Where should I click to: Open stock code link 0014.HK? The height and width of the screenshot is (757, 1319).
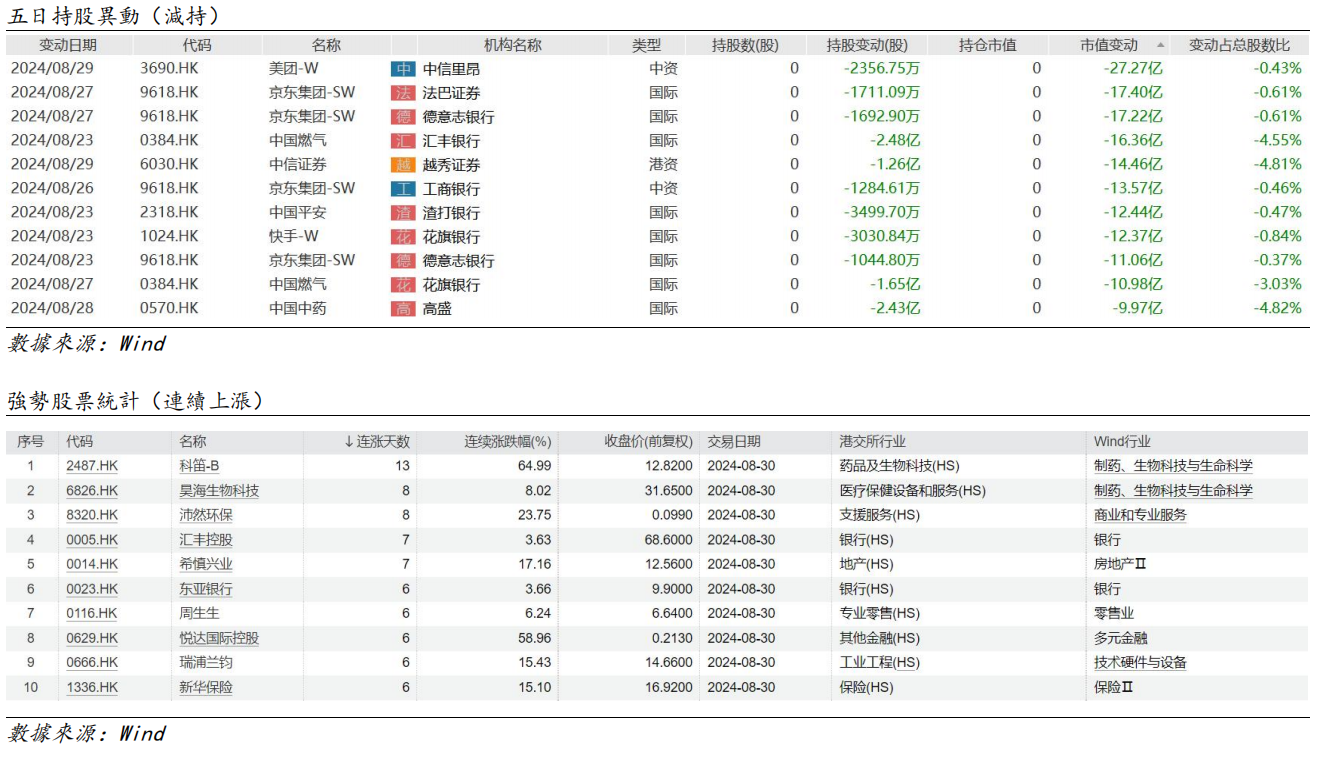pyautogui.click(x=92, y=564)
